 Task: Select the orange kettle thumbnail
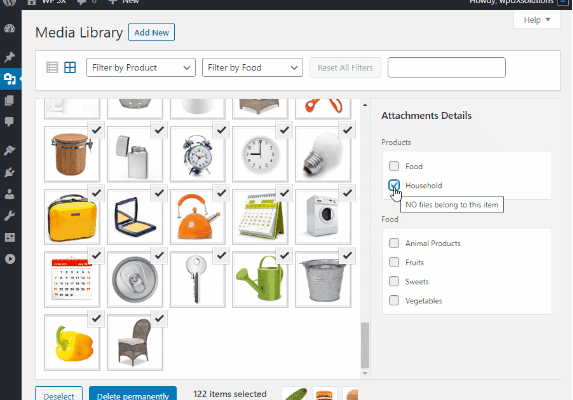pyautogui.click(x=198, y=217)
